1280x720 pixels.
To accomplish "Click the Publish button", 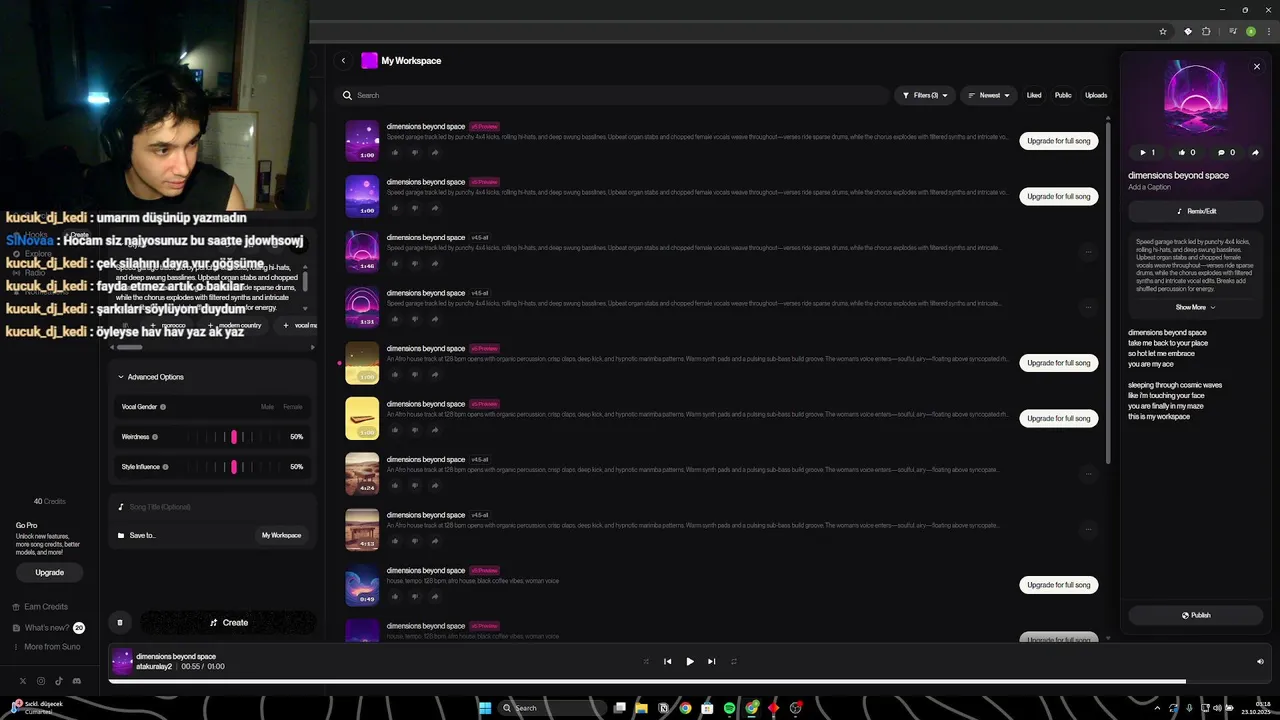I will 1196,615.
